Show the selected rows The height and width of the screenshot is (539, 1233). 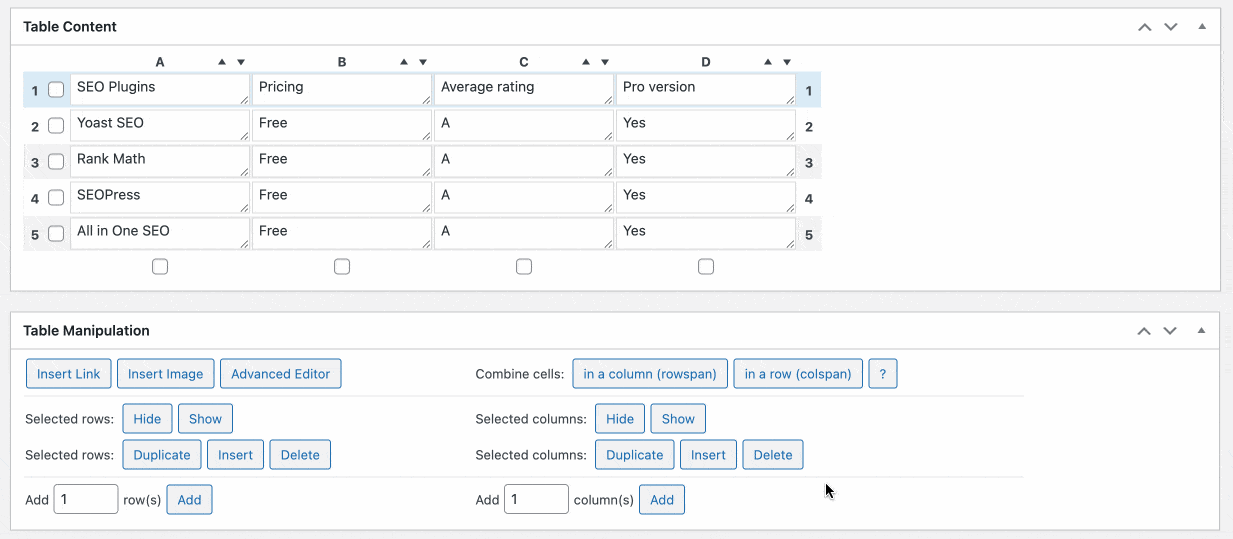pos(206,419)
